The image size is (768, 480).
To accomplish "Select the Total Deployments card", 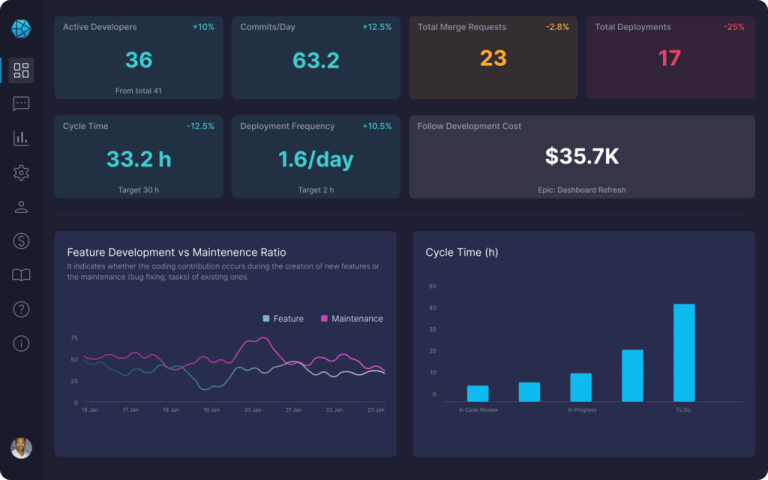I will 670,58.
